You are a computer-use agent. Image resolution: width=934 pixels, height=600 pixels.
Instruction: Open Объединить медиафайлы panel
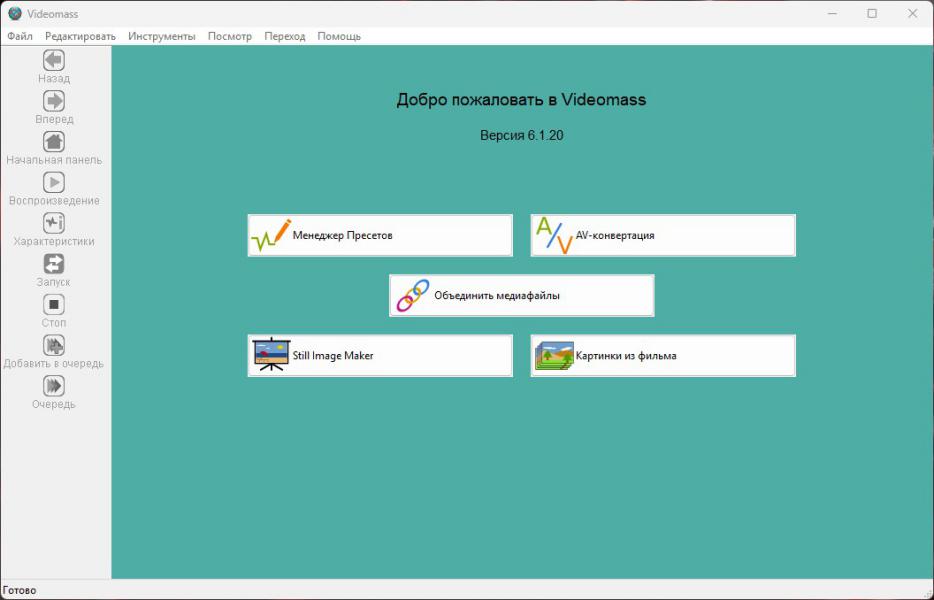click(x=522, y=296)
